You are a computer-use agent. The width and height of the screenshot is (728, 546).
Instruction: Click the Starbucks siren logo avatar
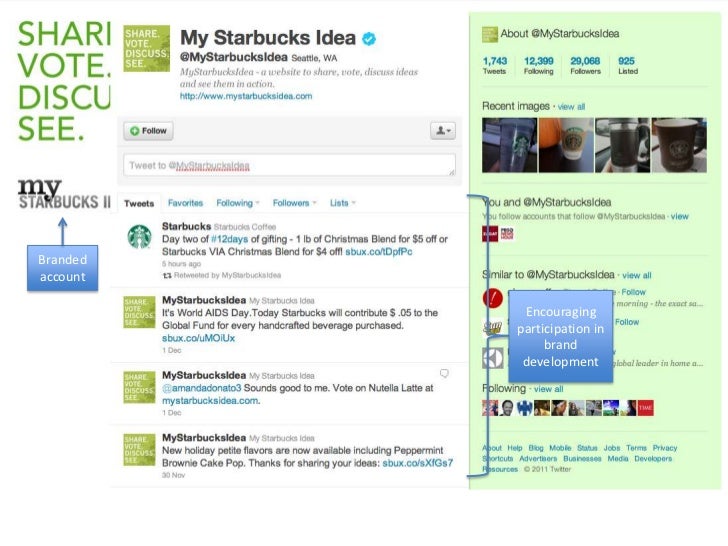click(x=139, y=237)
